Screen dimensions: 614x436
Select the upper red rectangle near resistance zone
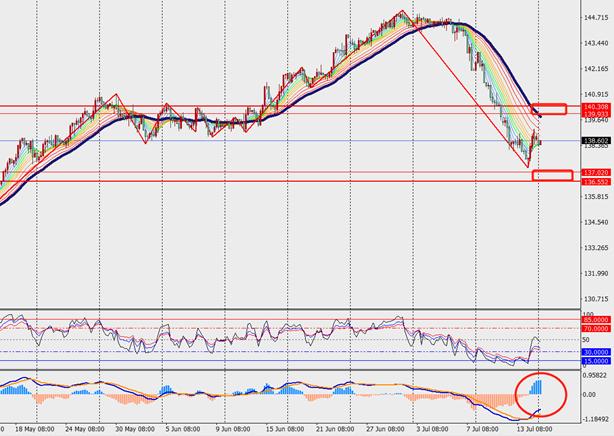pos(550,107)
